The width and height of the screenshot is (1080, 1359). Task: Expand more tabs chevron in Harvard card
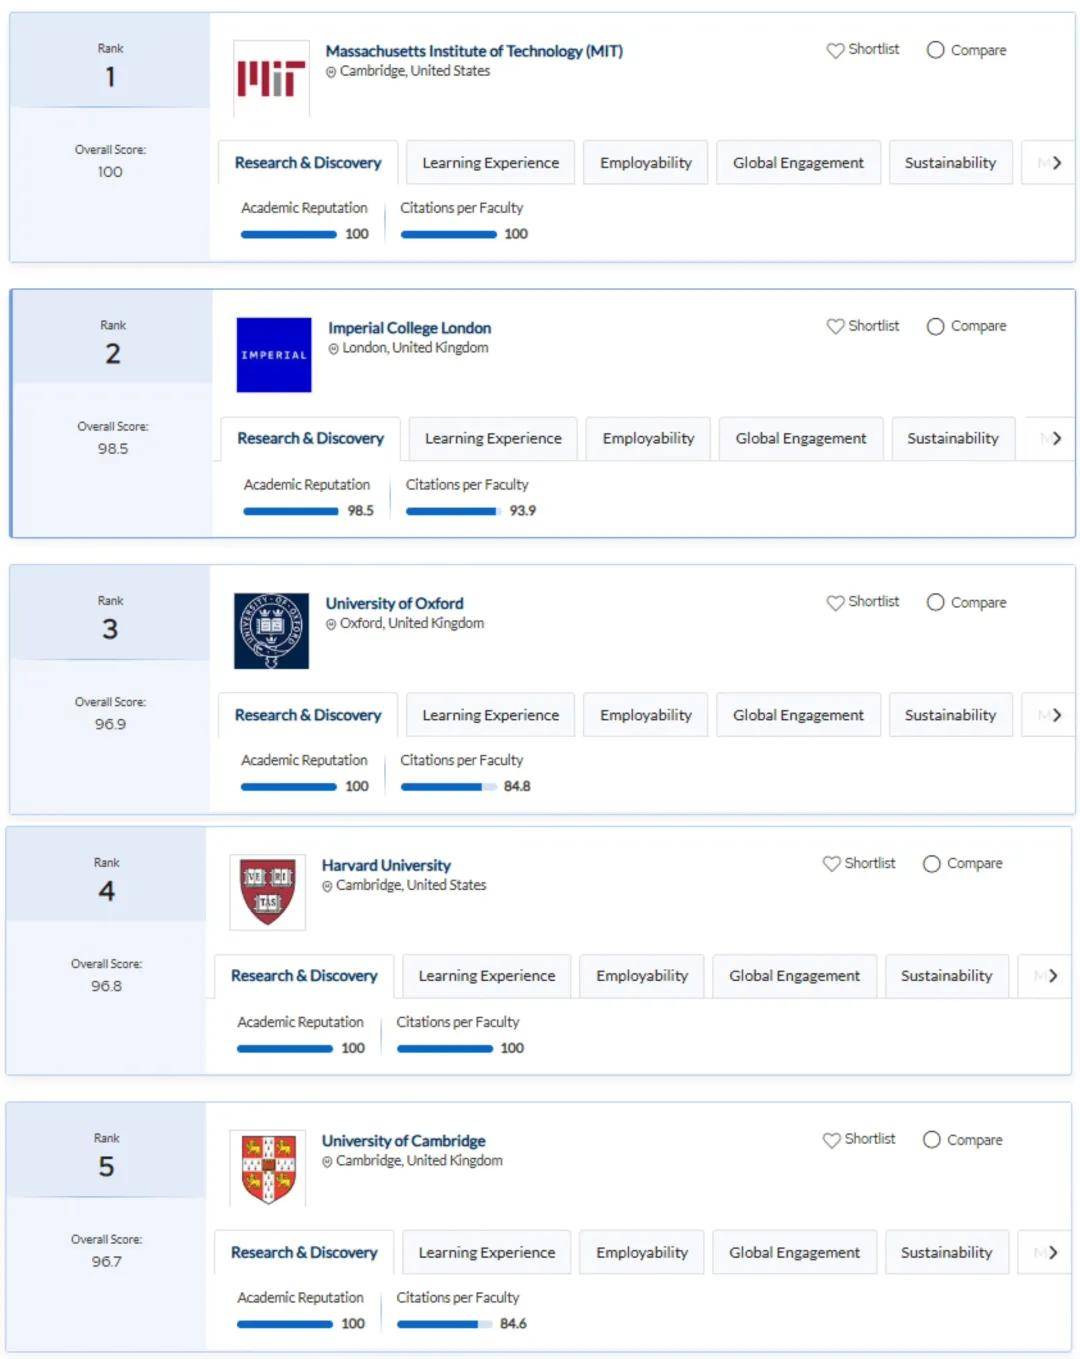pos(1052,976)
